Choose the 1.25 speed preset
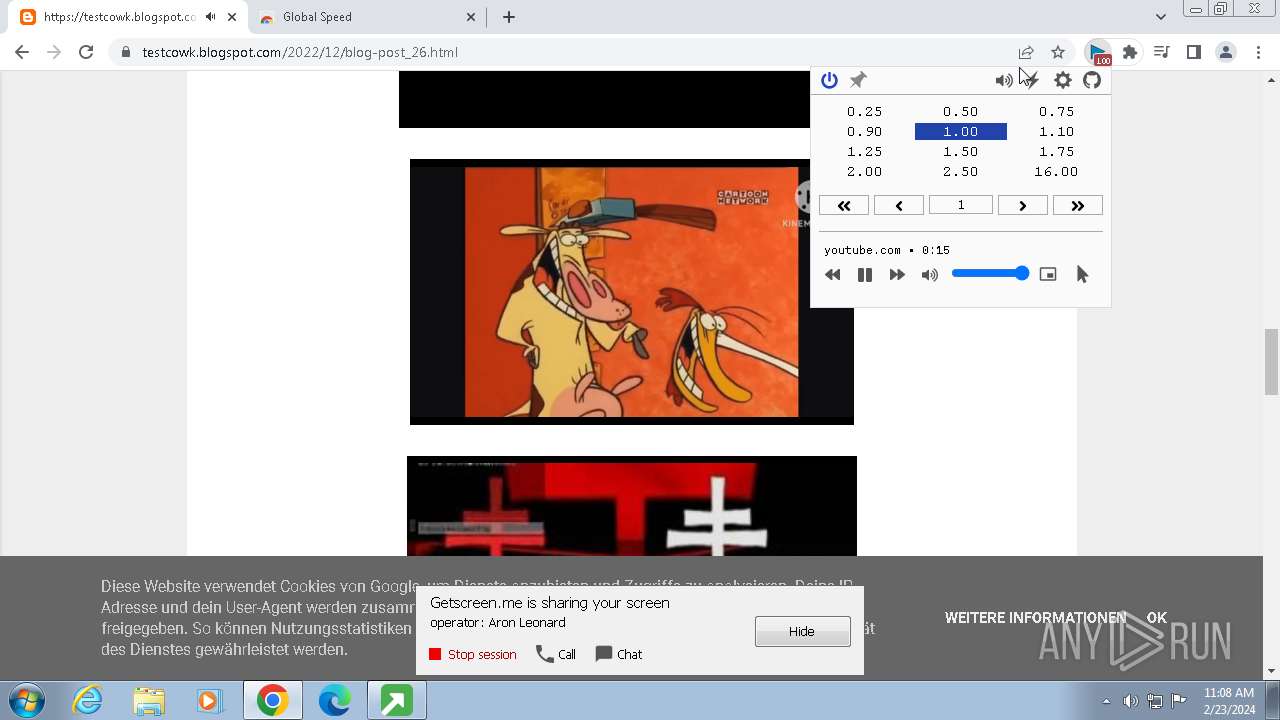Viewport: 1280px width, 720px height. point(865,151)
